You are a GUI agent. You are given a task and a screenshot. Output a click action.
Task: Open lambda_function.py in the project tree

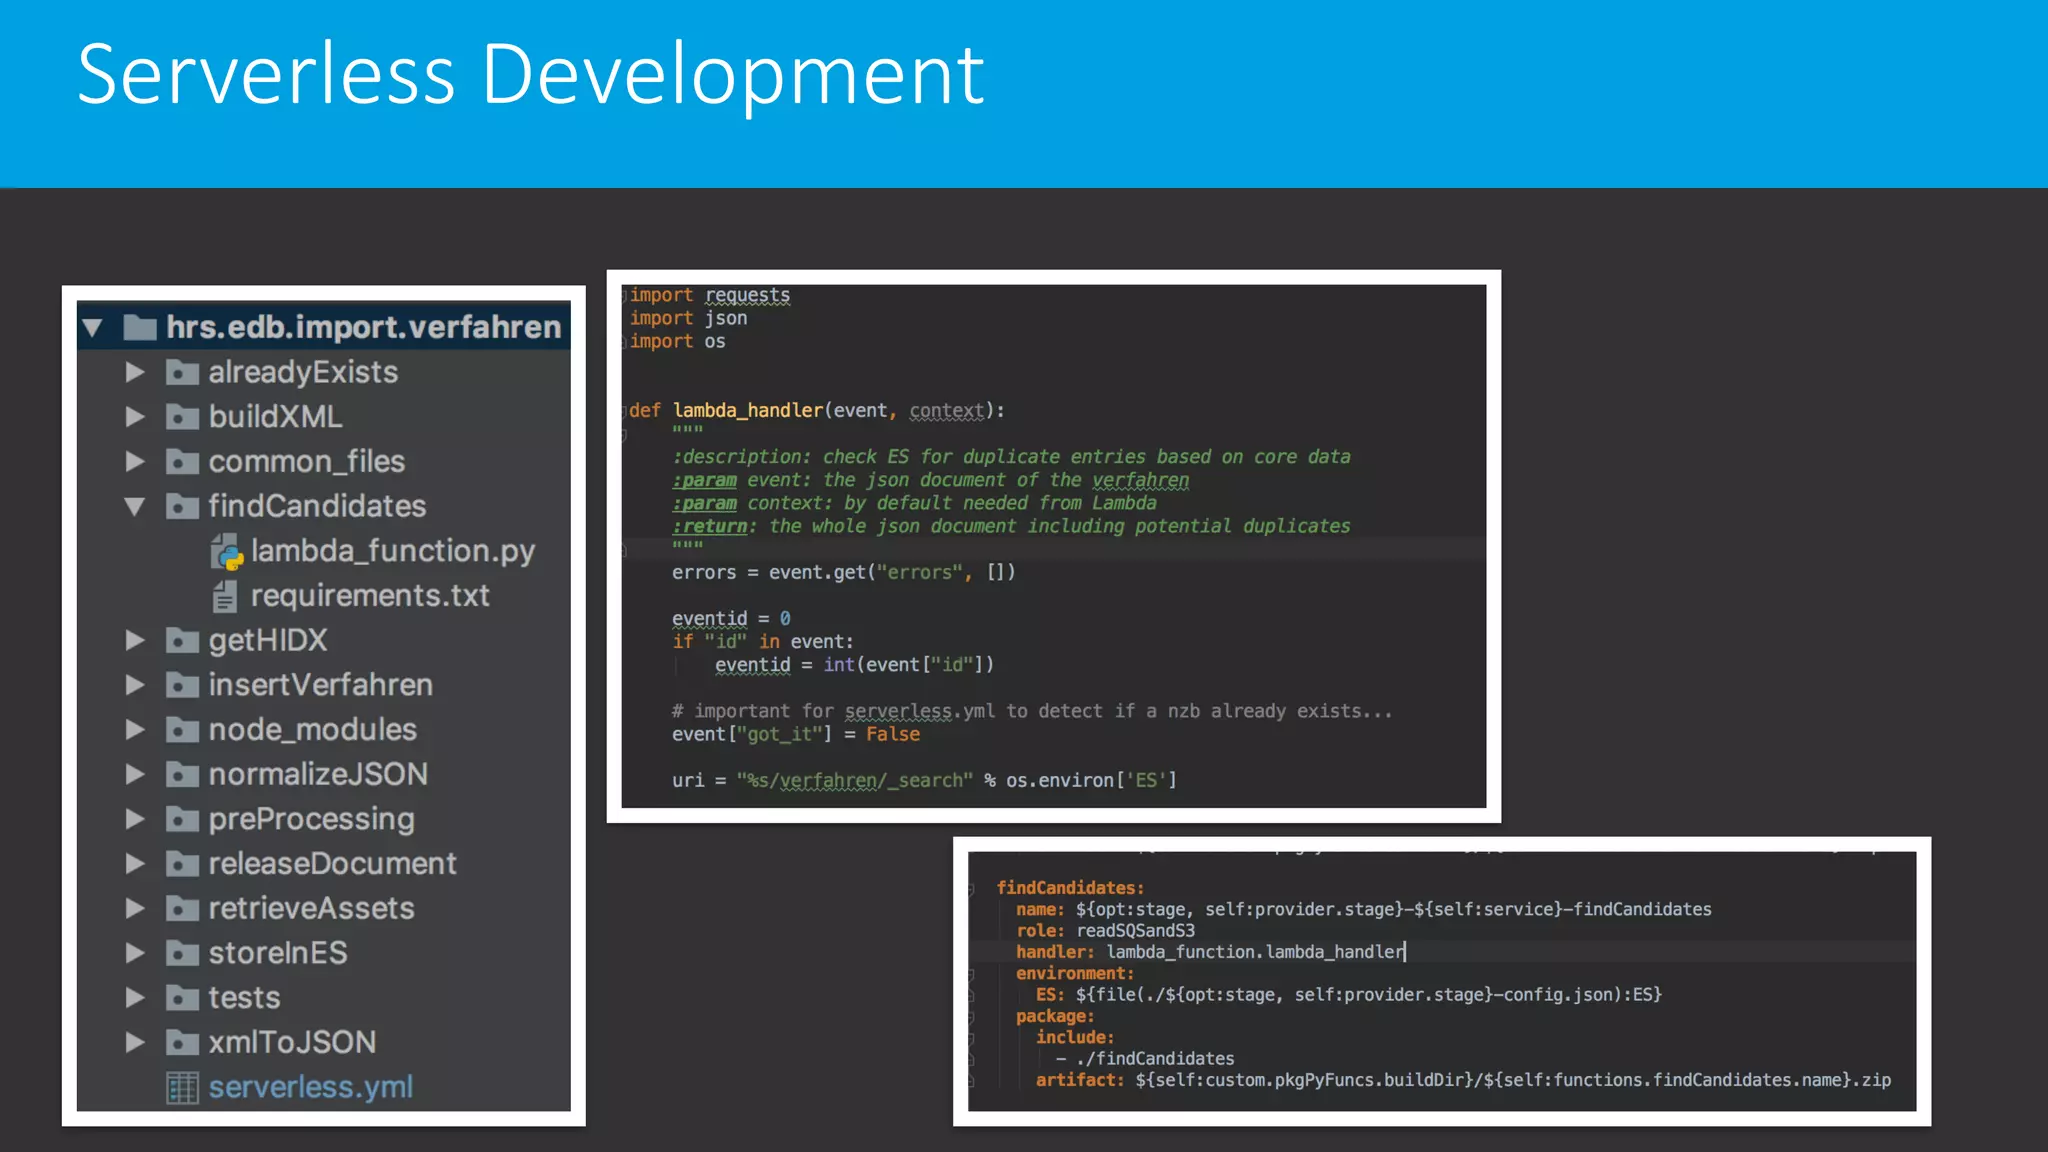[x=393, y=551]
